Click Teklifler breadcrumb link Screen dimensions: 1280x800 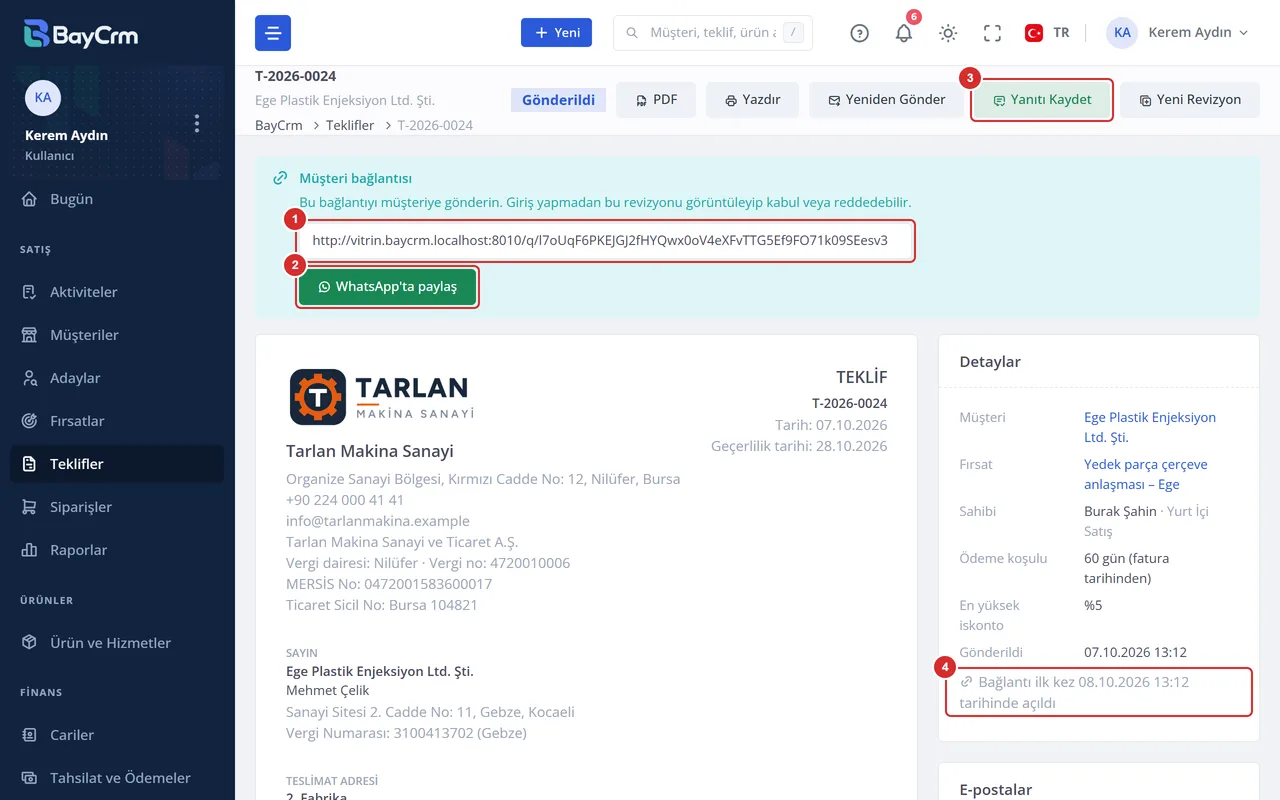[x=350, y=125]
